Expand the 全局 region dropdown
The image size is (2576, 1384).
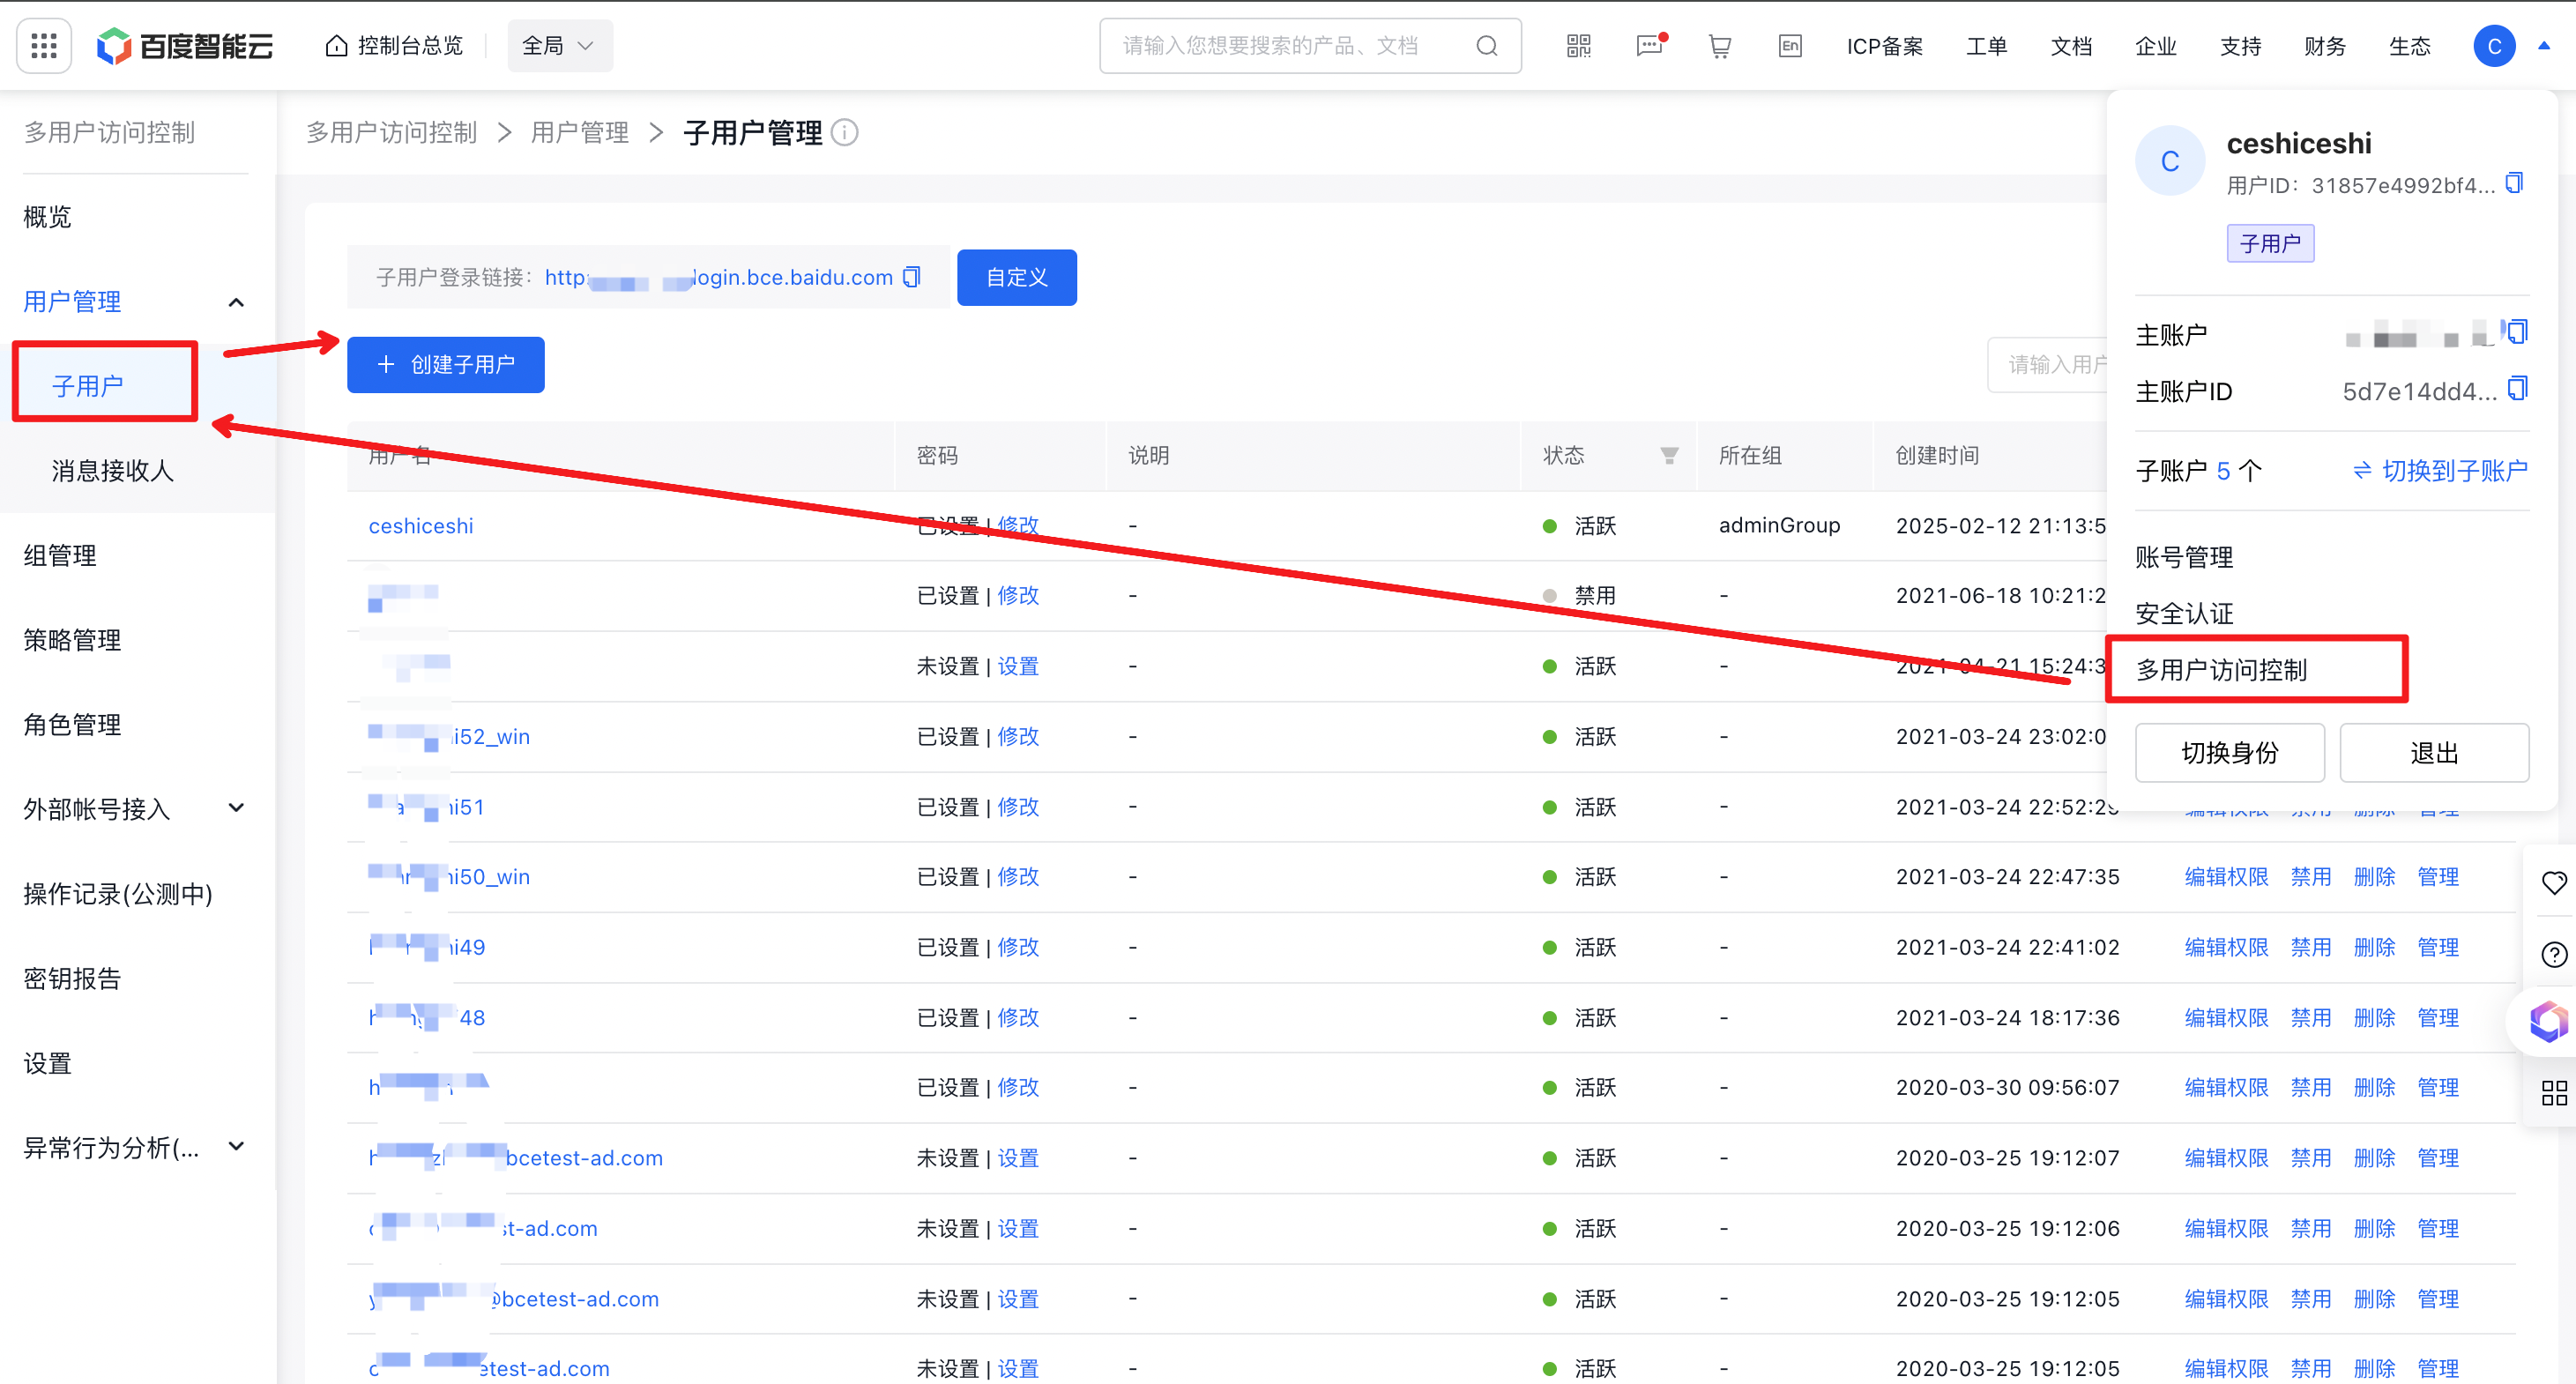coord(559,46)
